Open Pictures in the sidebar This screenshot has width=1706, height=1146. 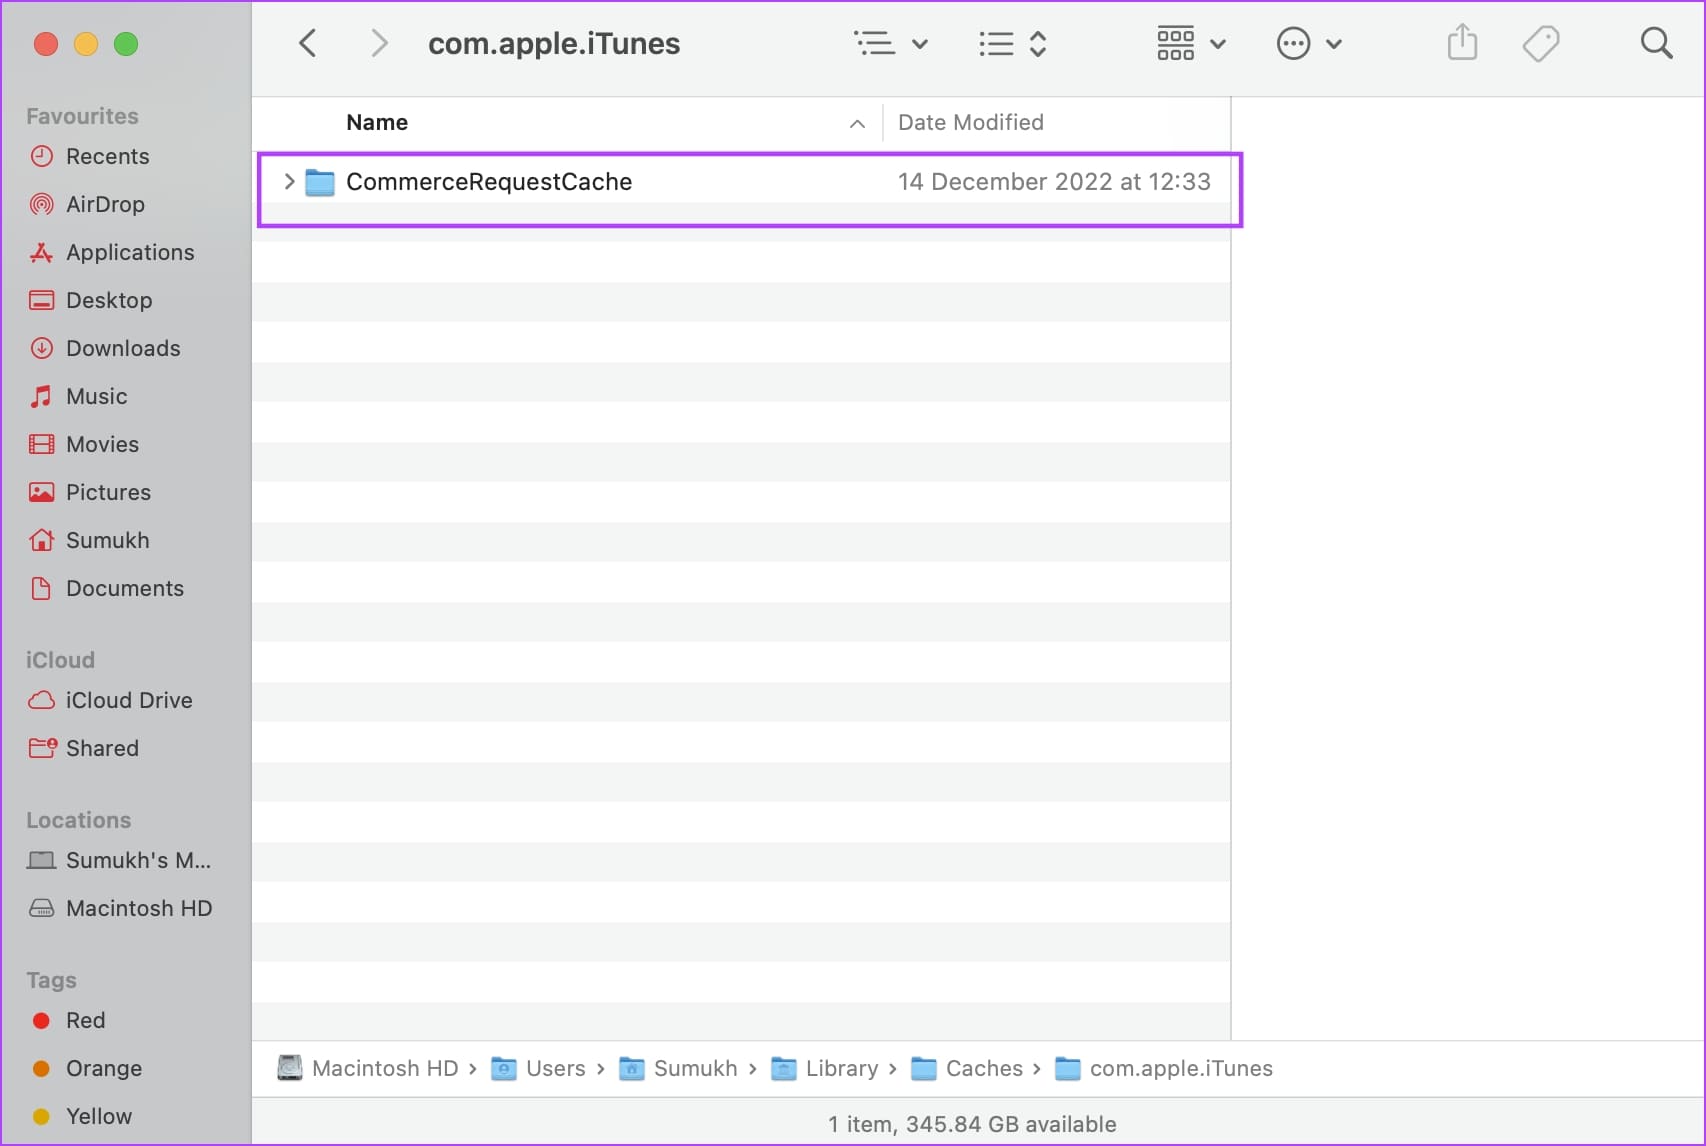[x=108, y=492]
